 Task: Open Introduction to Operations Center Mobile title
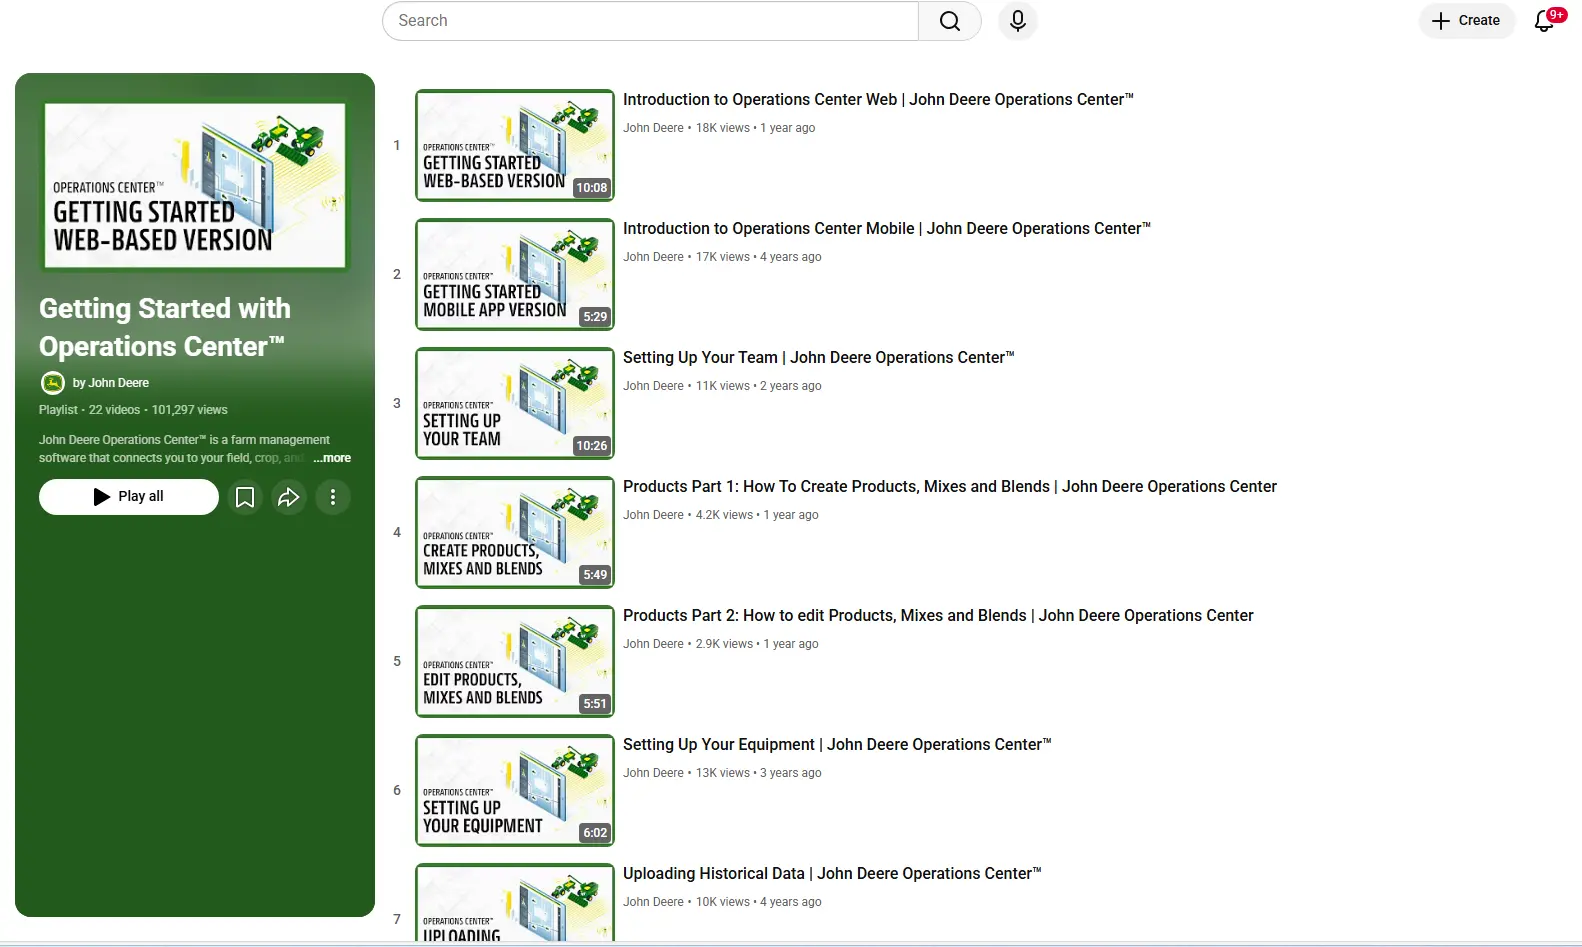(x=886, y=229)
